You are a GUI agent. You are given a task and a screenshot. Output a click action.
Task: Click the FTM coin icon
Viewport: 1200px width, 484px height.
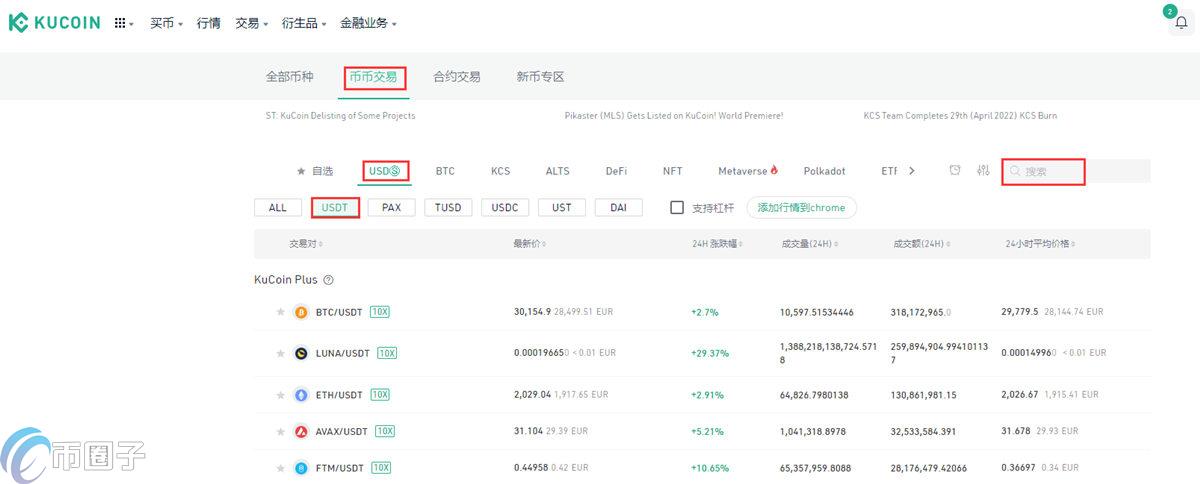click(x=301, y=468)
